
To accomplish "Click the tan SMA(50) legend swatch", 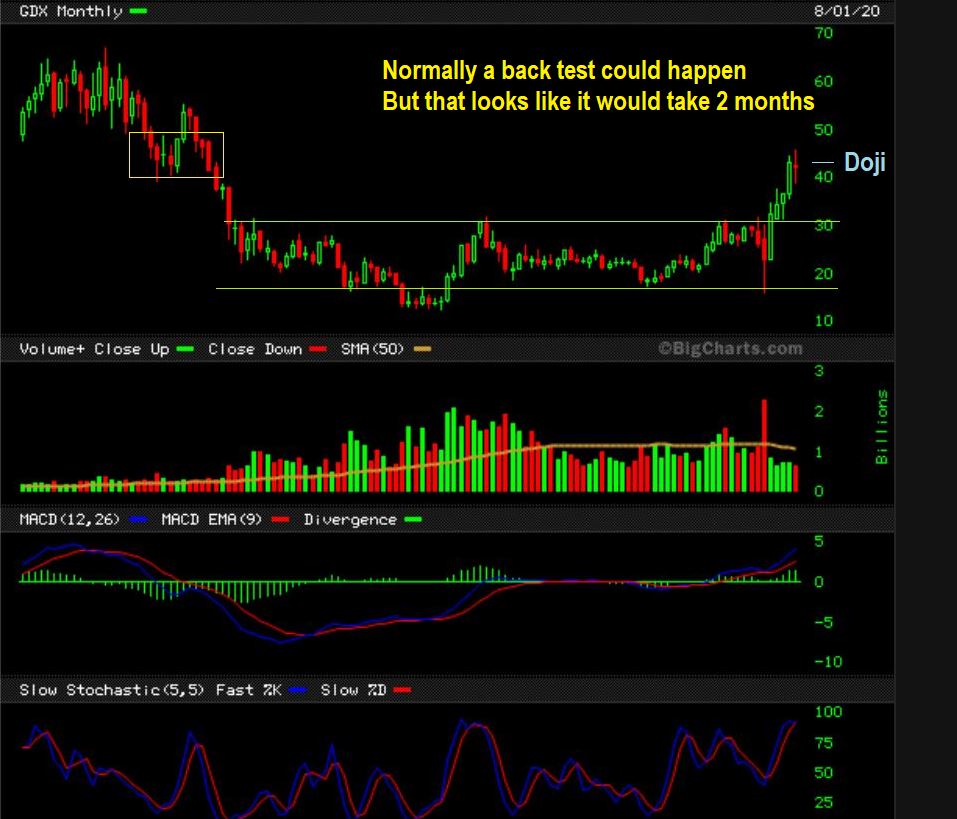I will 422,349.
